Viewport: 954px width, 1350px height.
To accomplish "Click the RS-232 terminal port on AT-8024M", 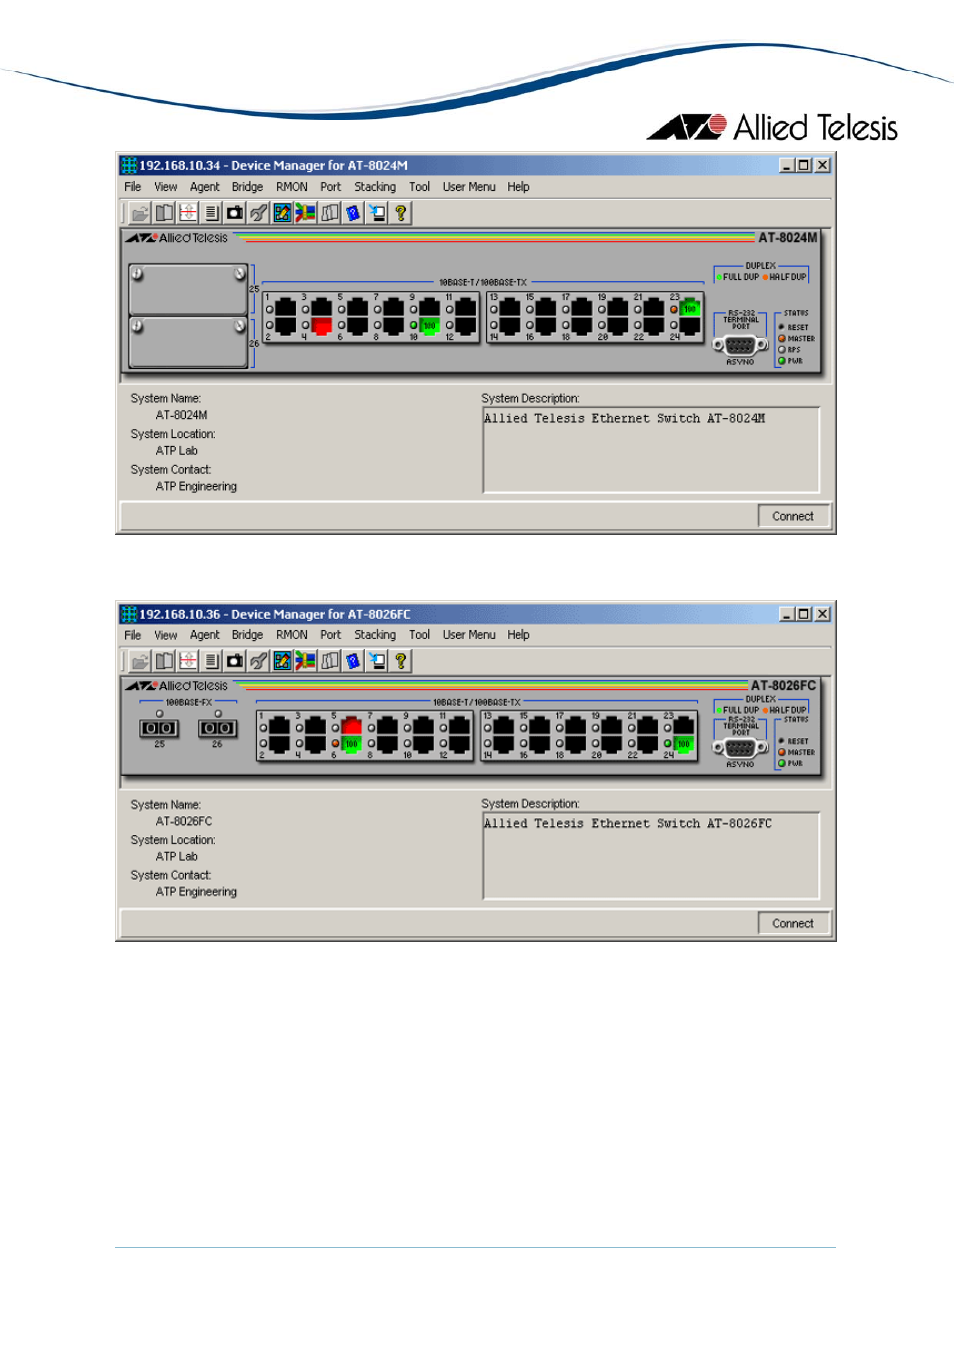I will click(x=740, y=345).
